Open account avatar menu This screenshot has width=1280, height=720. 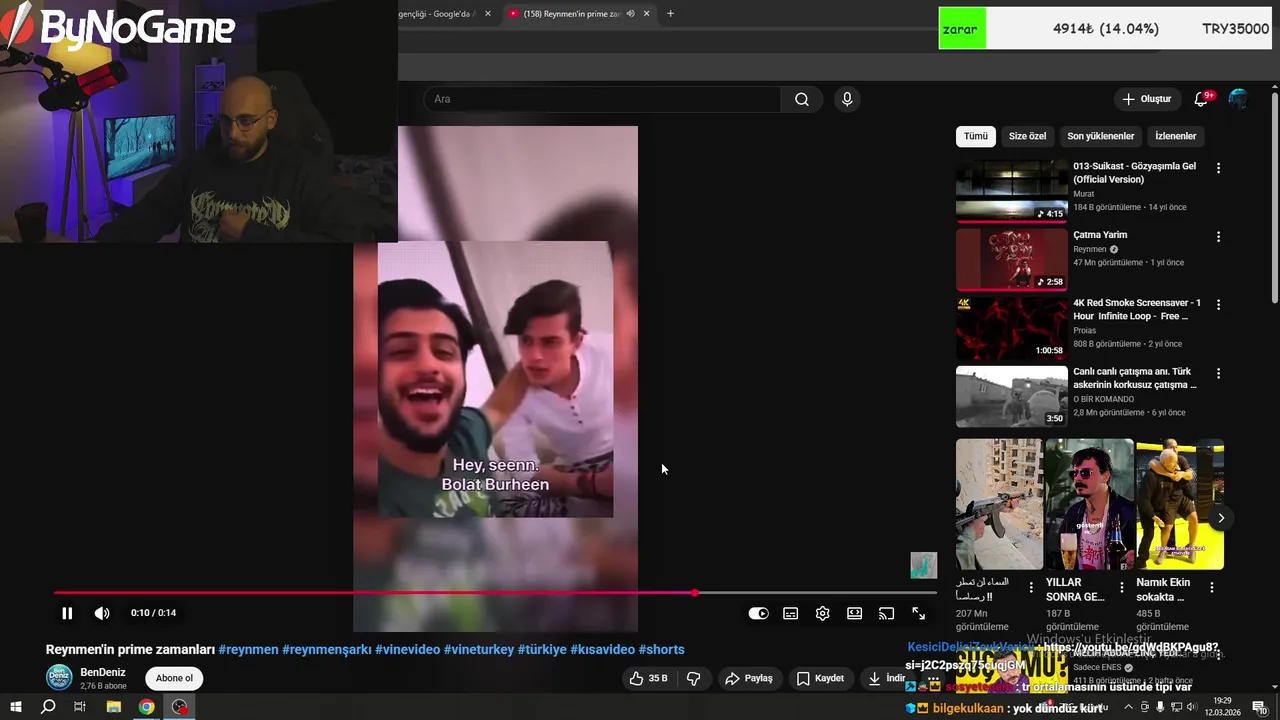[x=1238, y=99]
